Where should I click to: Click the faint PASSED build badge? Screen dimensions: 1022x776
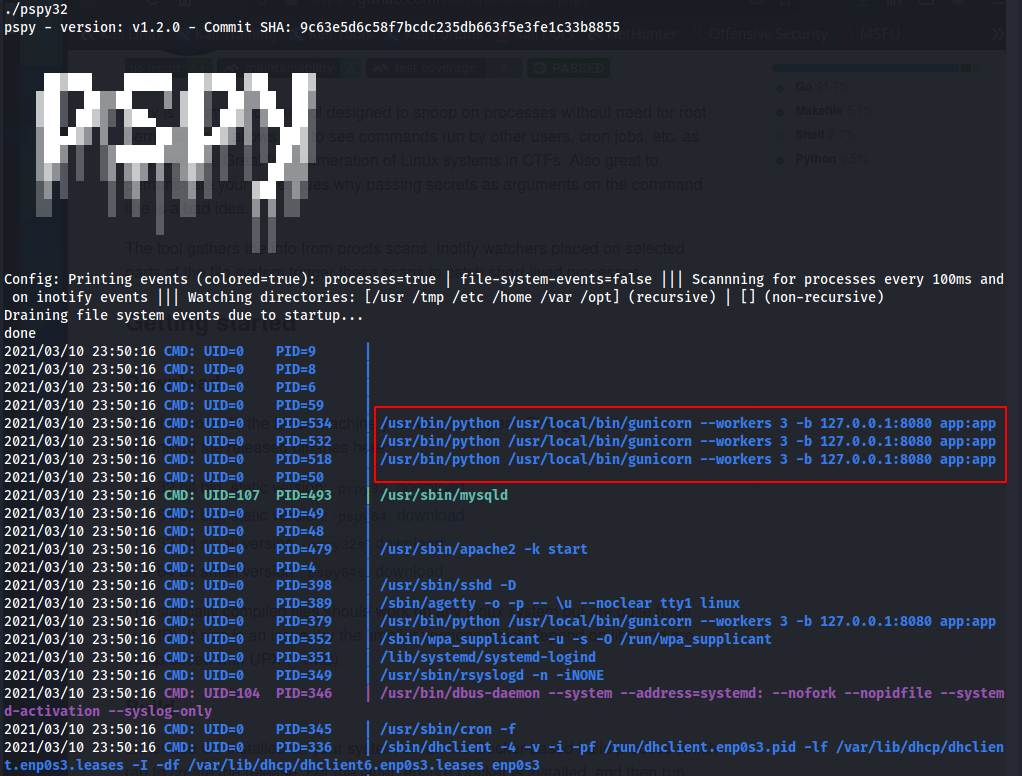pyautogui.click(x=568, y=68)
